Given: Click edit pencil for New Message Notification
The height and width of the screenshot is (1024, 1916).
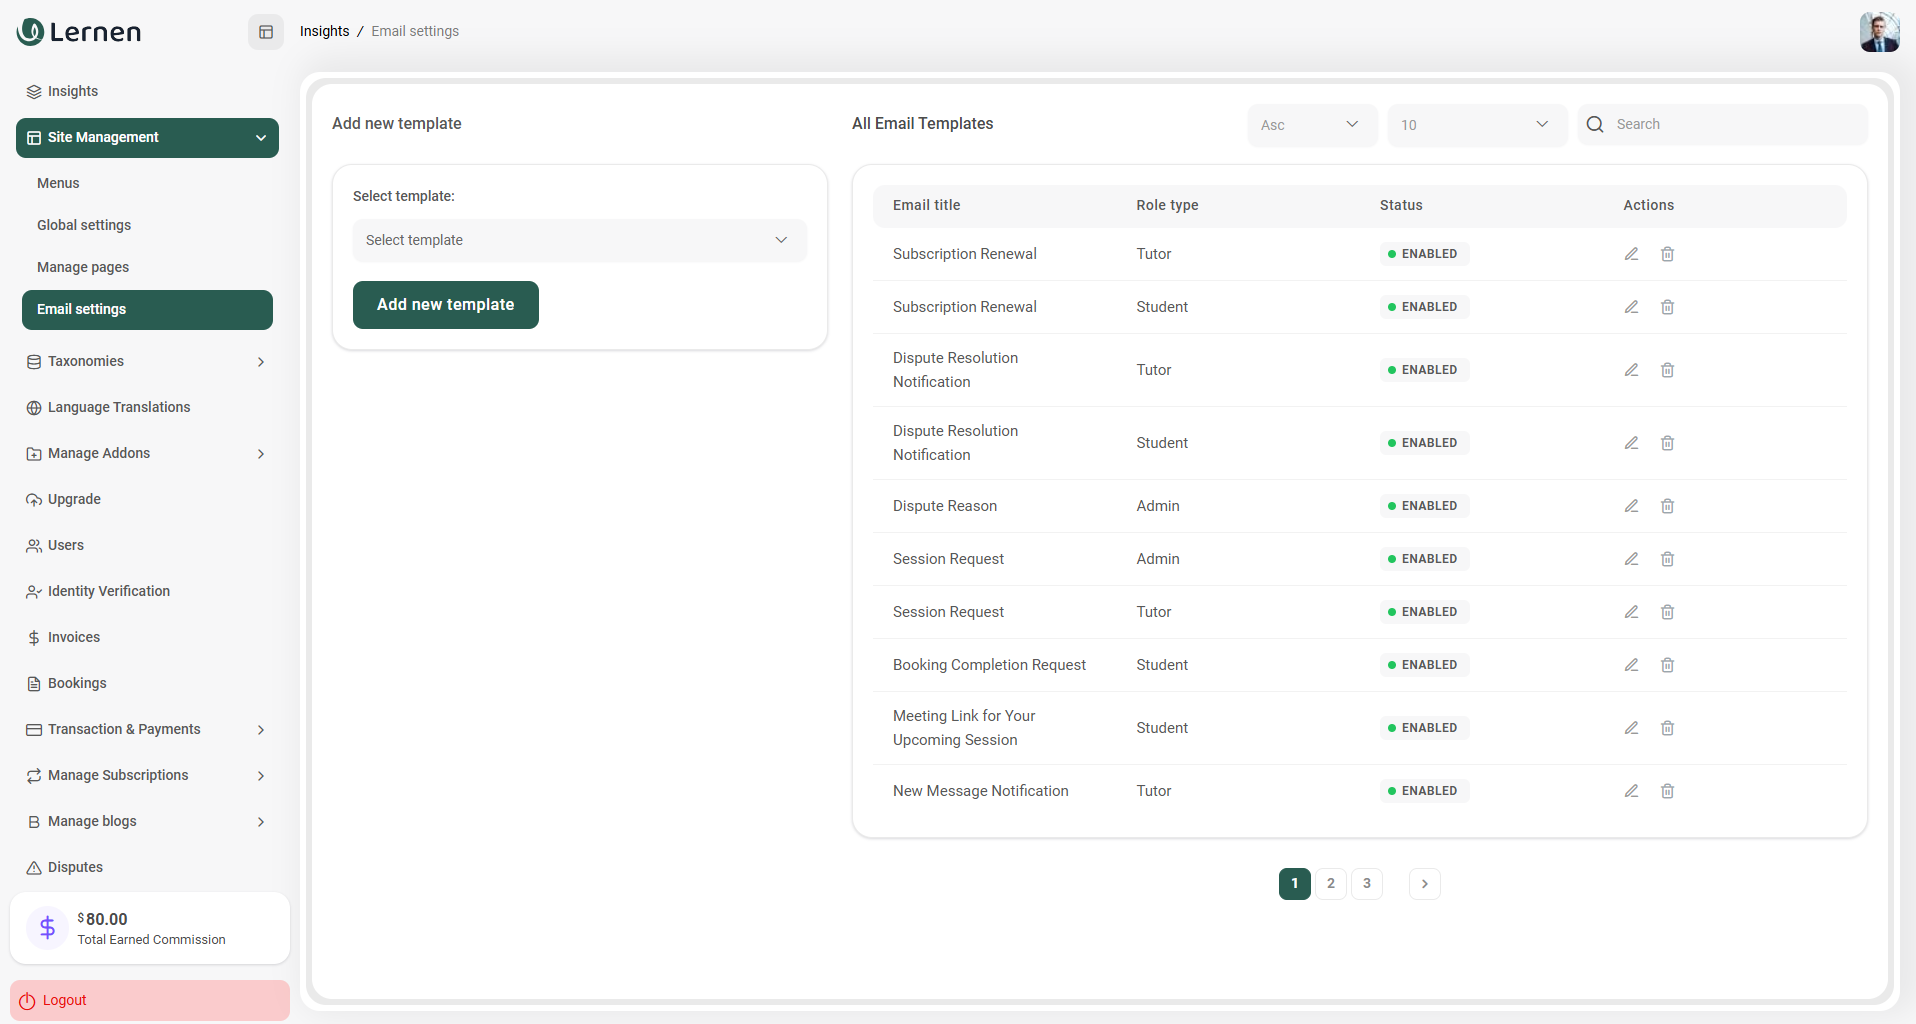Looking at the screenshot, I should 1631,791.
